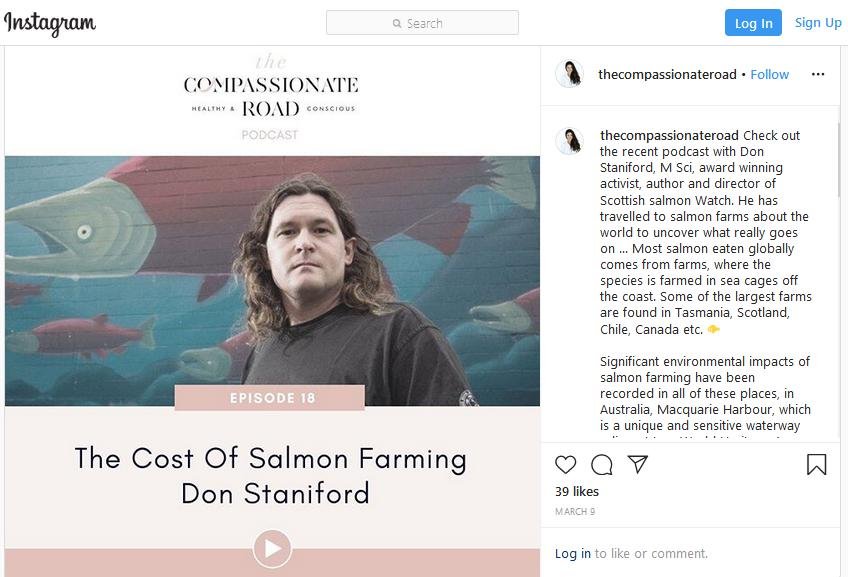Screen dimensions: 848x577
Task: Save post with the bookmark icon
Action: pos(816,464)
